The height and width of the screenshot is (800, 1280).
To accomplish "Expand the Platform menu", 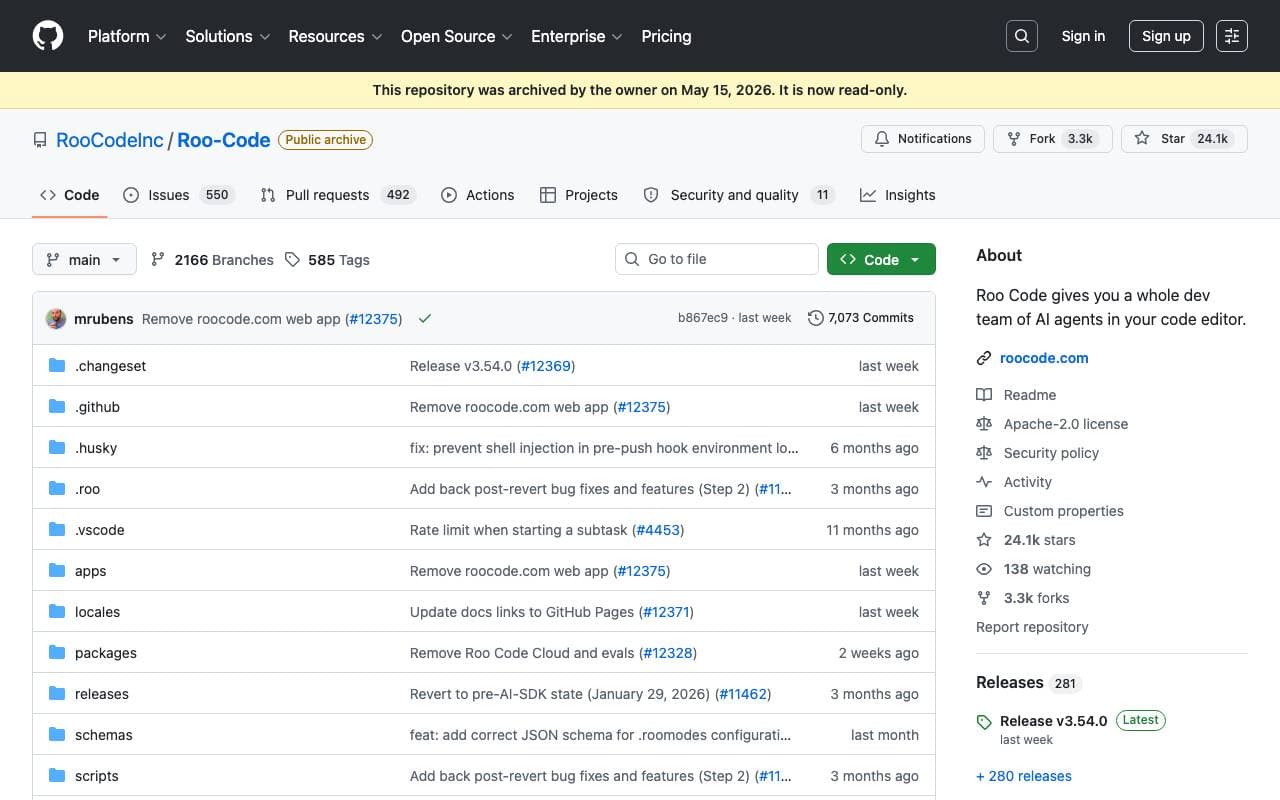I will (126, 36).
